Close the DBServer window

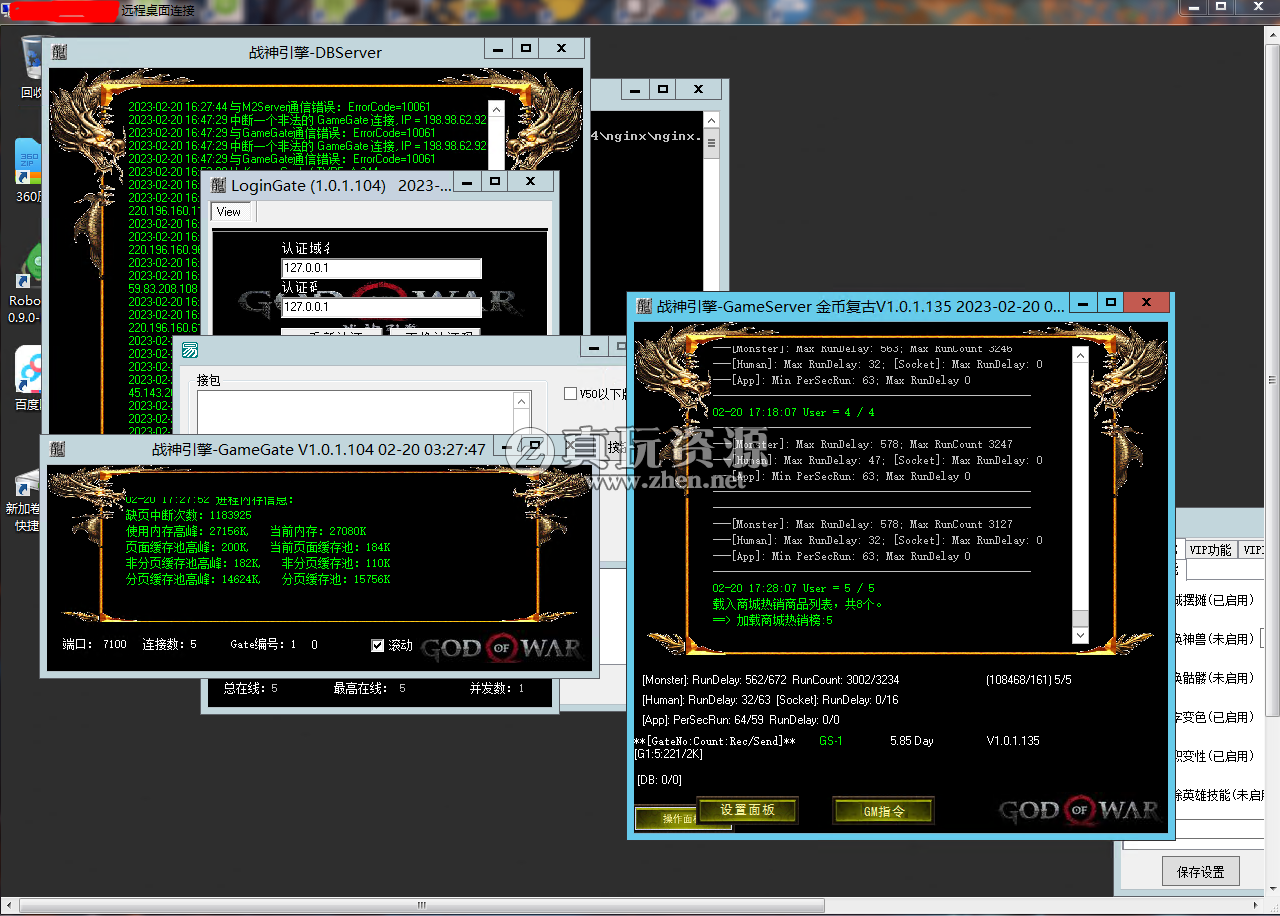tap(562, 48)
